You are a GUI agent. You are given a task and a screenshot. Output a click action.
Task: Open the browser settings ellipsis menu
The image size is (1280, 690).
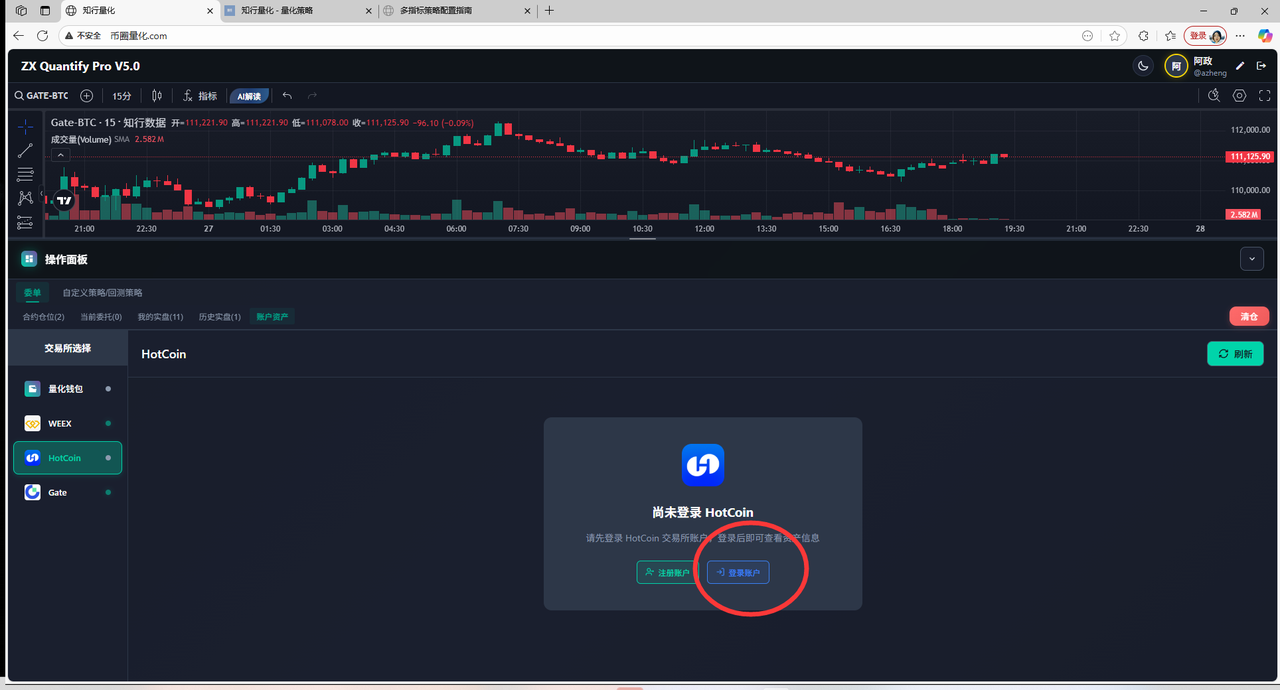pyautogui.click(x=1241, y=35)
